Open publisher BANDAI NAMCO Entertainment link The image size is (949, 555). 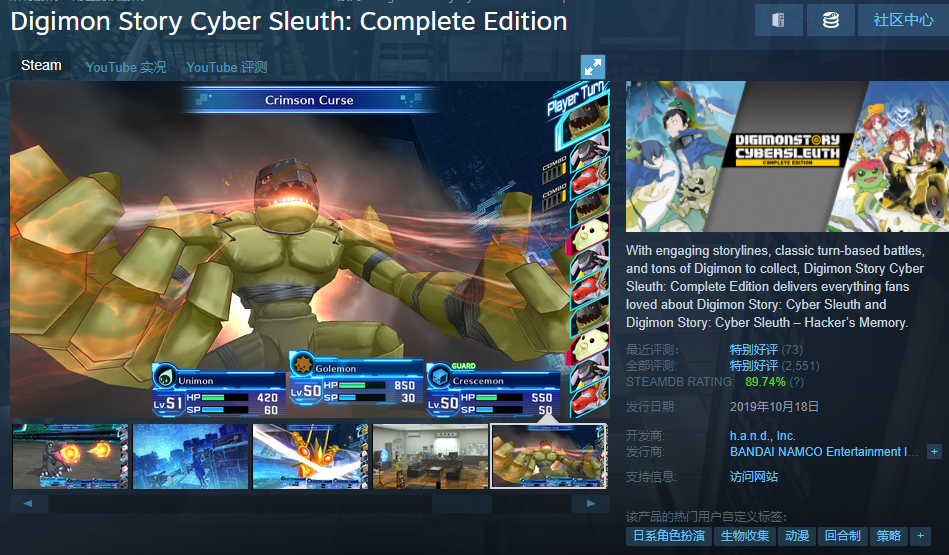click(824, 452)
